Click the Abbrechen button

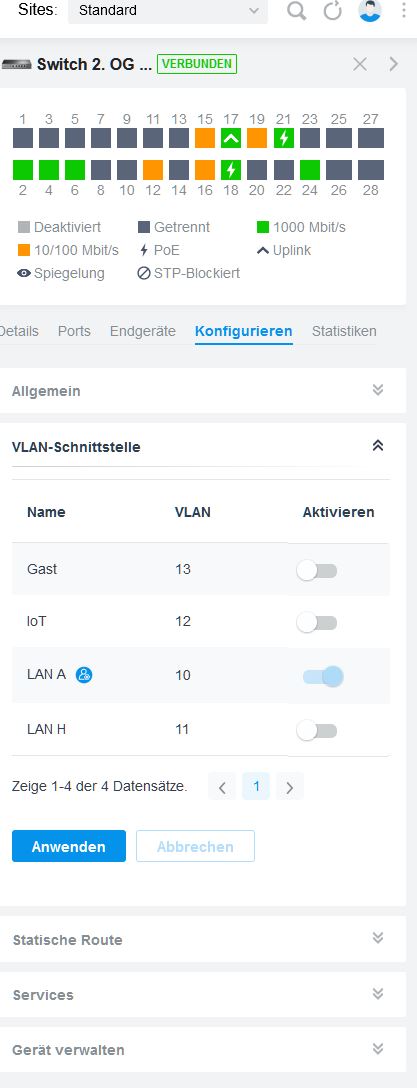click(196, 847)
